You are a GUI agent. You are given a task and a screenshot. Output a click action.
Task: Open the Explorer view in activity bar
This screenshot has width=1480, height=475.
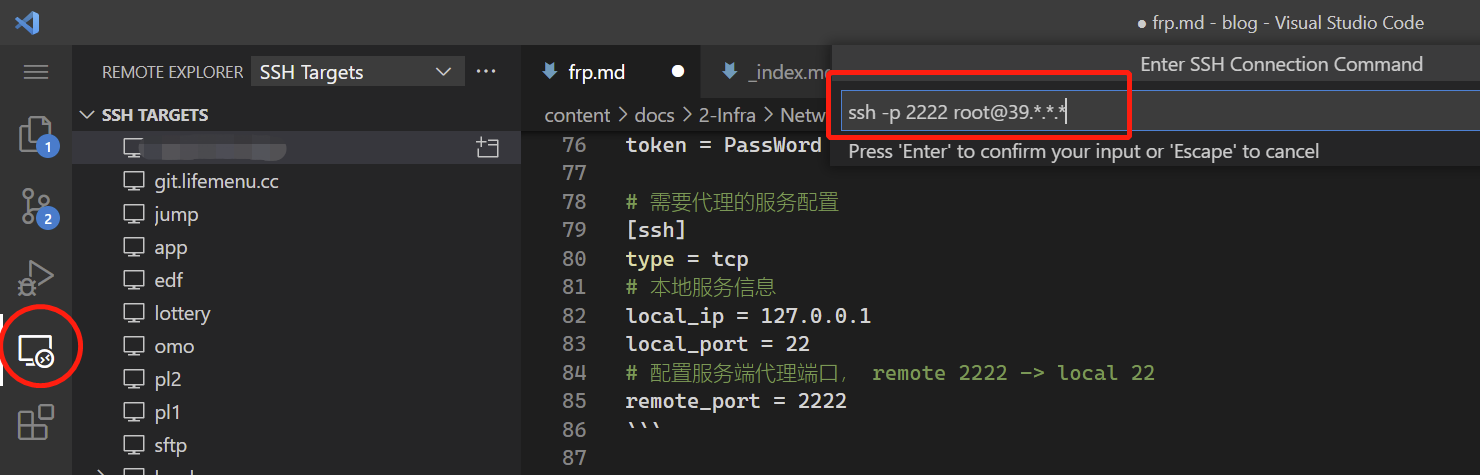click(36, 136)
